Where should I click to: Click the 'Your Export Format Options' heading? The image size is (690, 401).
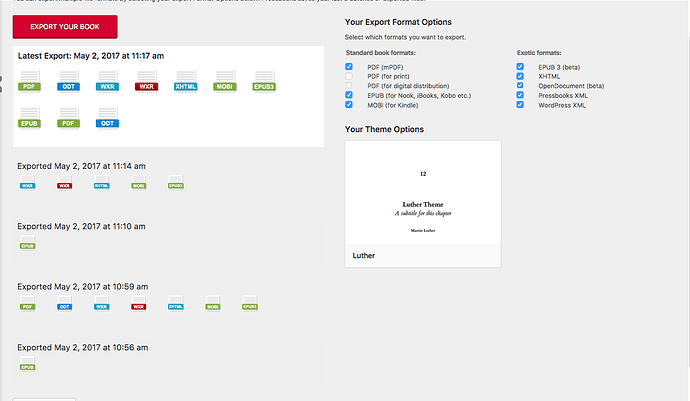398,22
